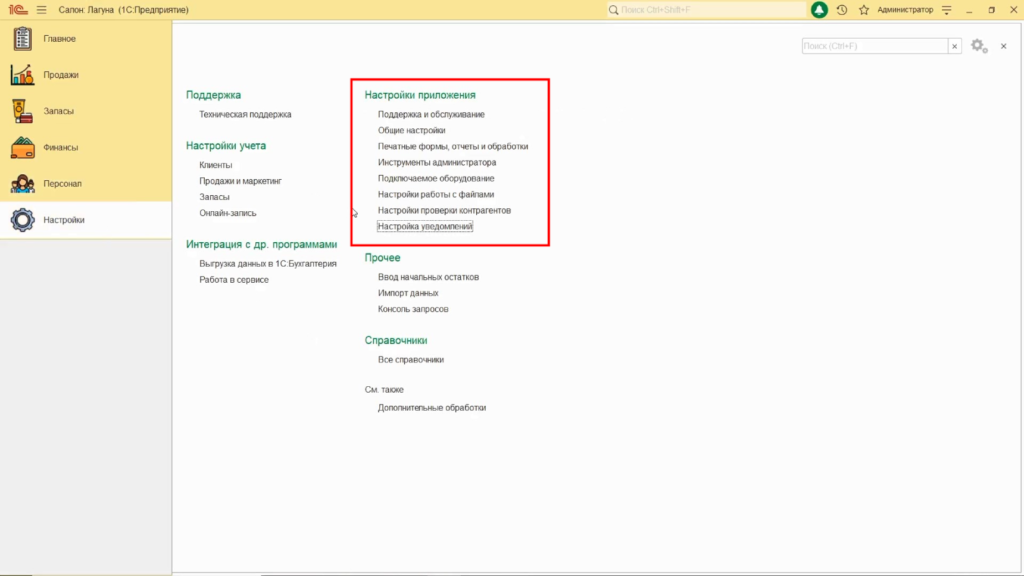
Task: Click the Справочники heading
Action: [396, 340]
